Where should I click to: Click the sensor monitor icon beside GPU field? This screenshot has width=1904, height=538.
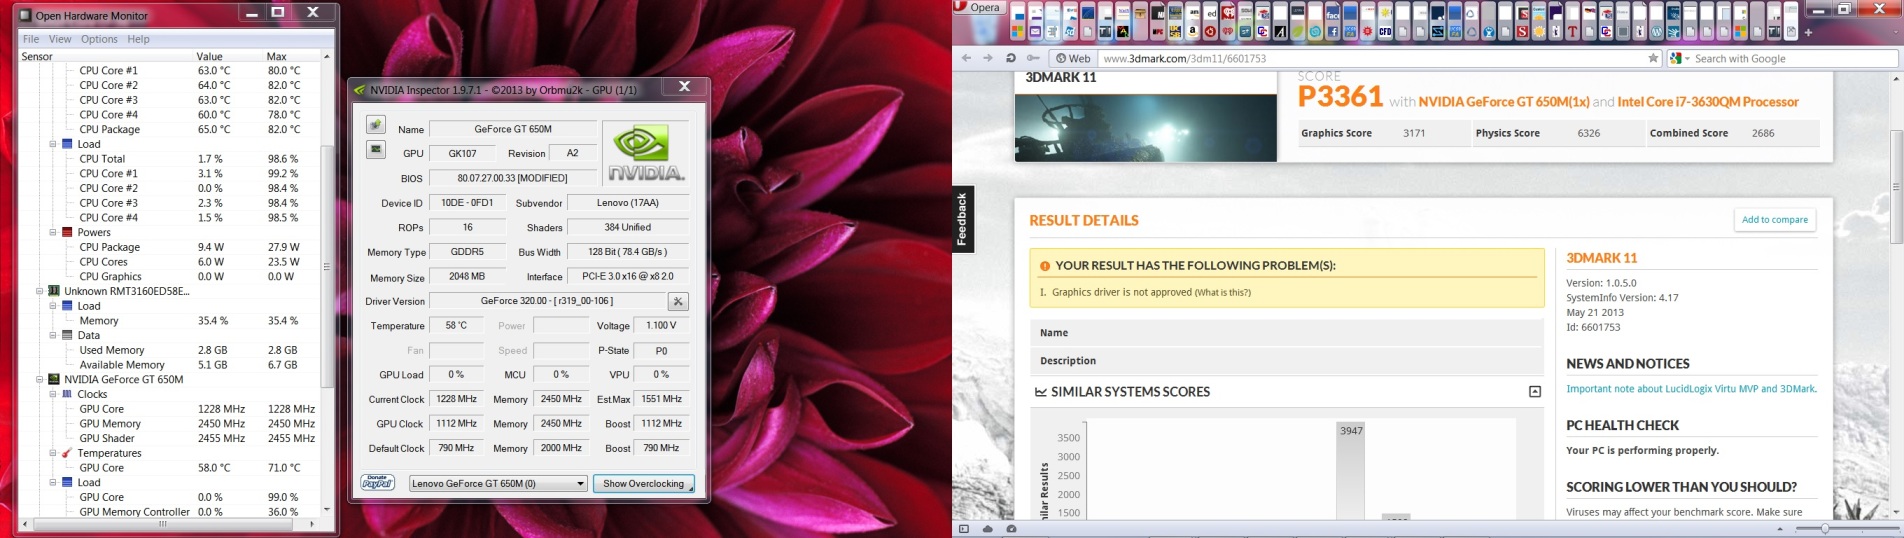coord(376,150)
